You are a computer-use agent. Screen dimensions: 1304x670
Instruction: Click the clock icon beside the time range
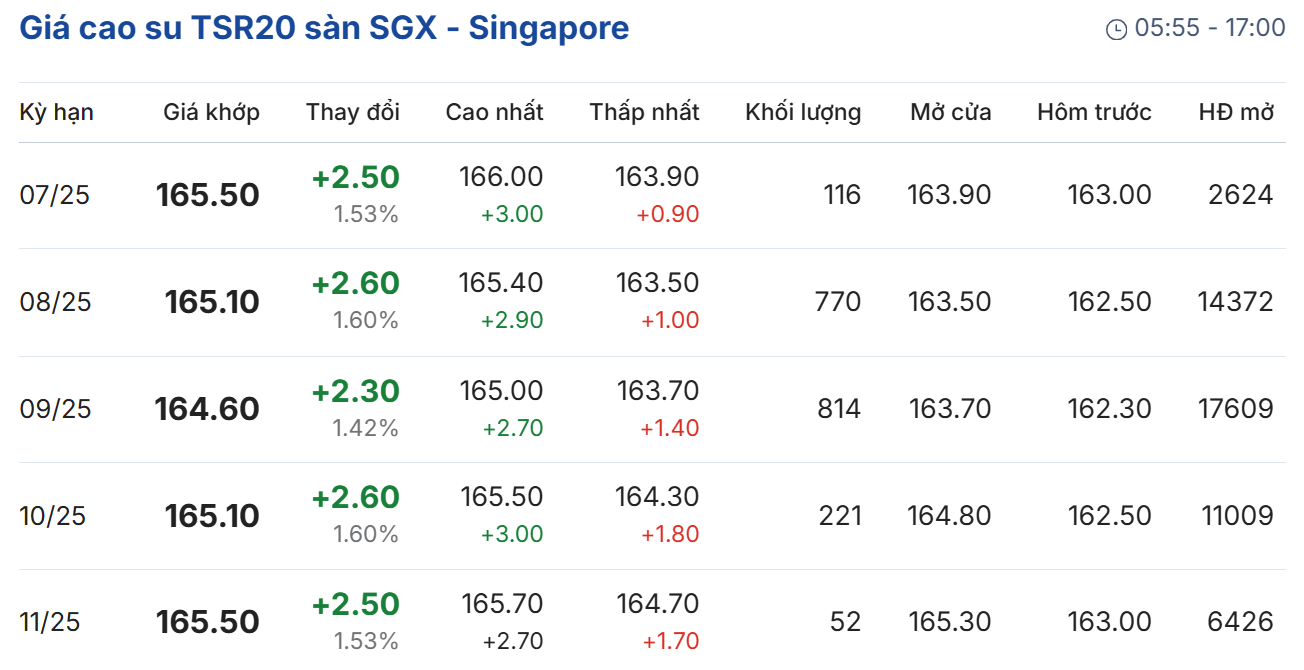(x=1116, y=30)
